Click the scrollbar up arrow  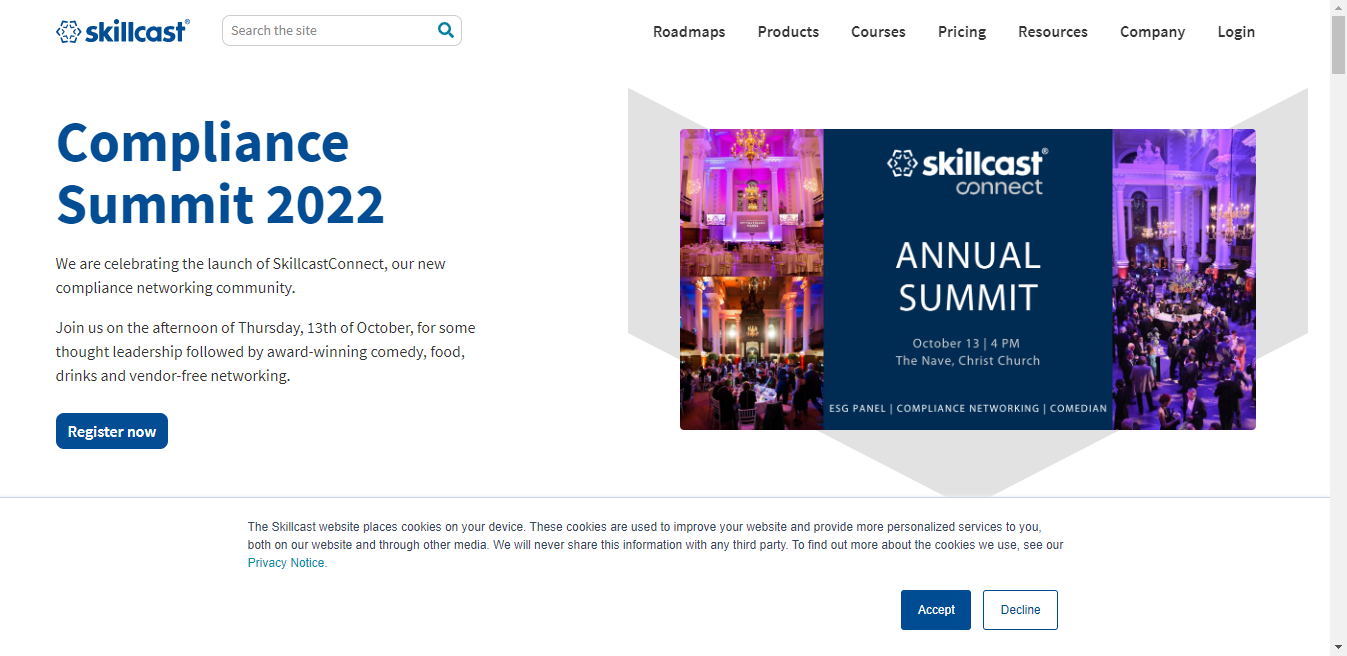tap(1338, 8)
